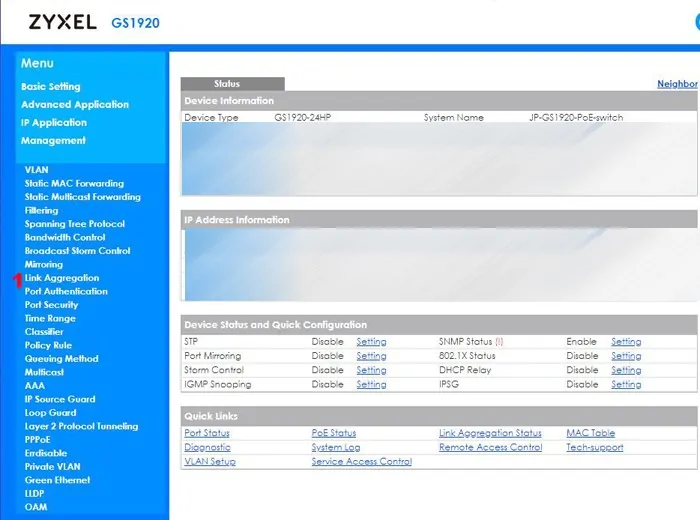
Task: Open the Advanced Application menu
Action: click(75, 104)
